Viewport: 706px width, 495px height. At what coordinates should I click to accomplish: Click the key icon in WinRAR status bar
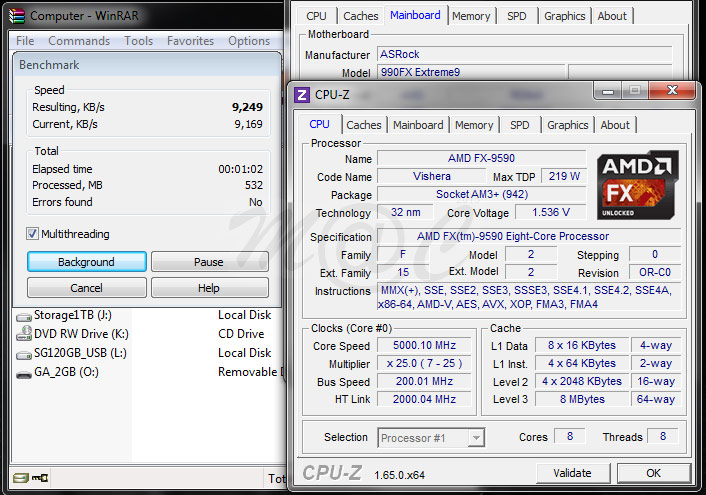click(x=40, y=478)
